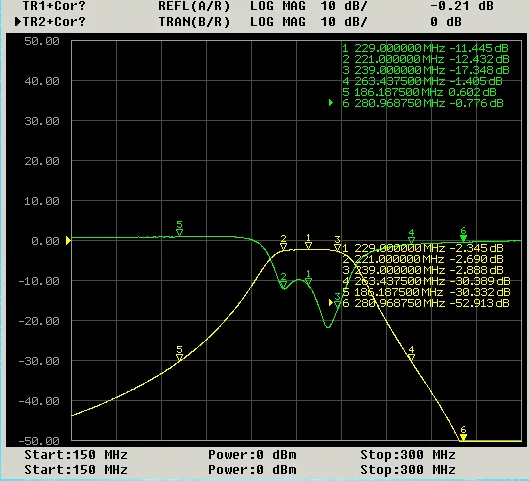Select the active TR2+Cor? trace label
530x481 pixels.
tap(54, 22)
